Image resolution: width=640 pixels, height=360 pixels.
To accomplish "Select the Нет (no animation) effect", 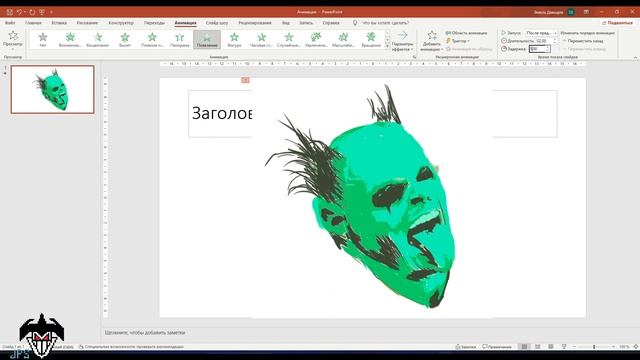I will (42, 40).
